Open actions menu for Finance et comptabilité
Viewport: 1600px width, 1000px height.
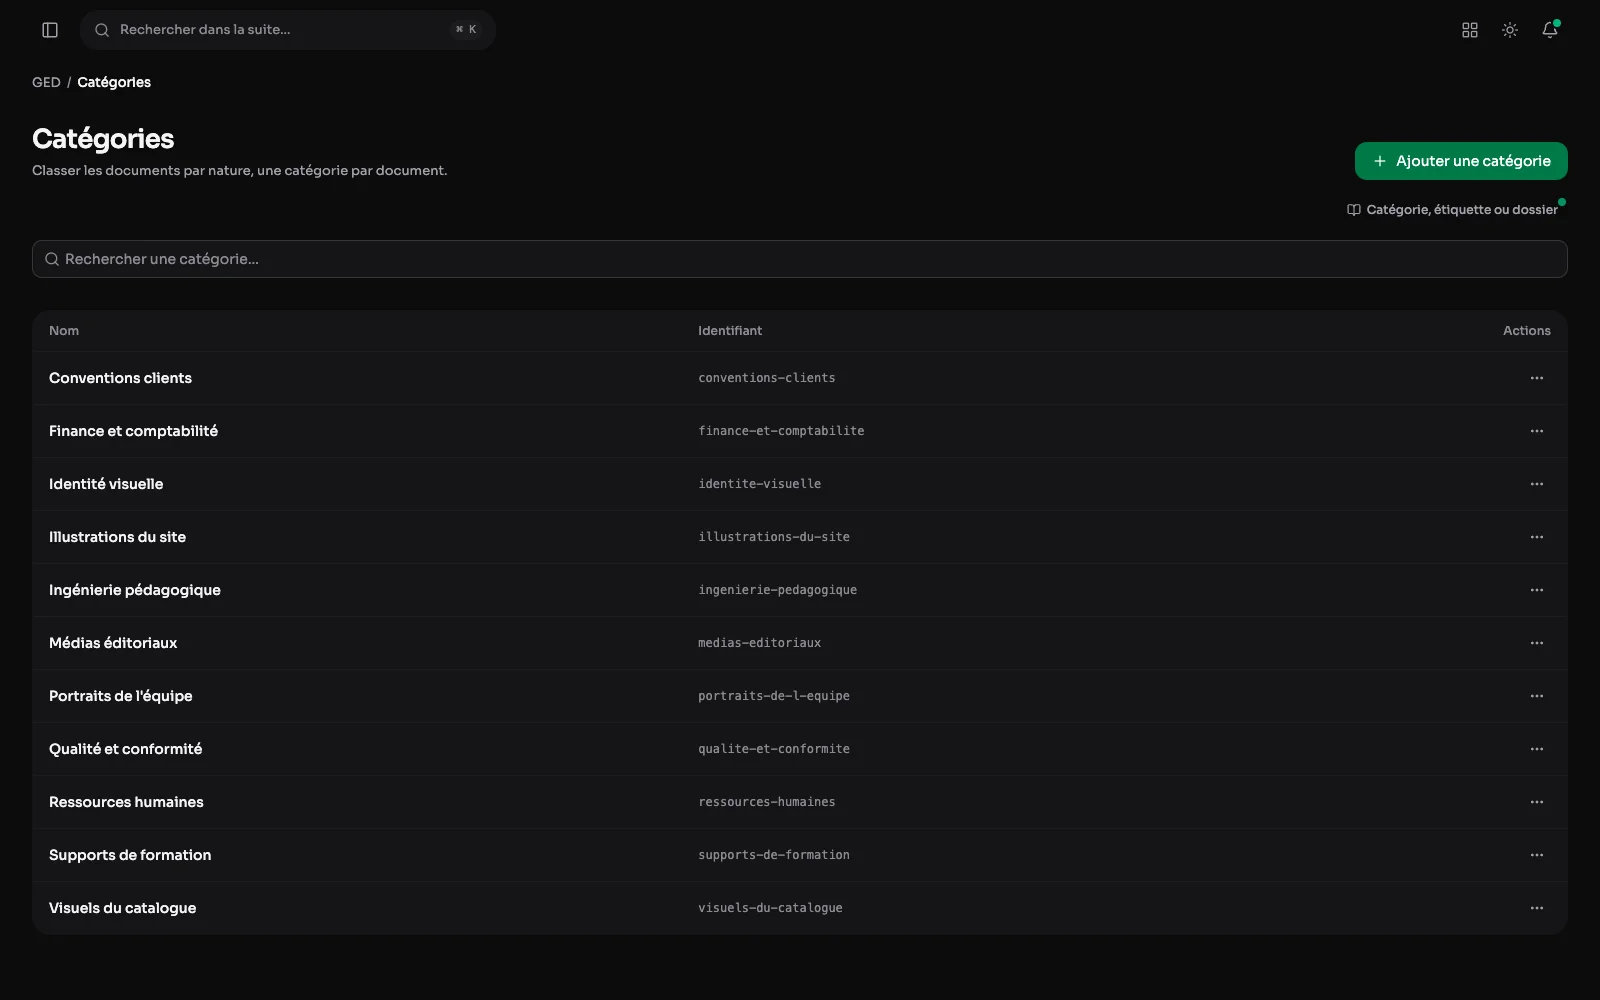pyautogui.click(x=1537, y=431)
